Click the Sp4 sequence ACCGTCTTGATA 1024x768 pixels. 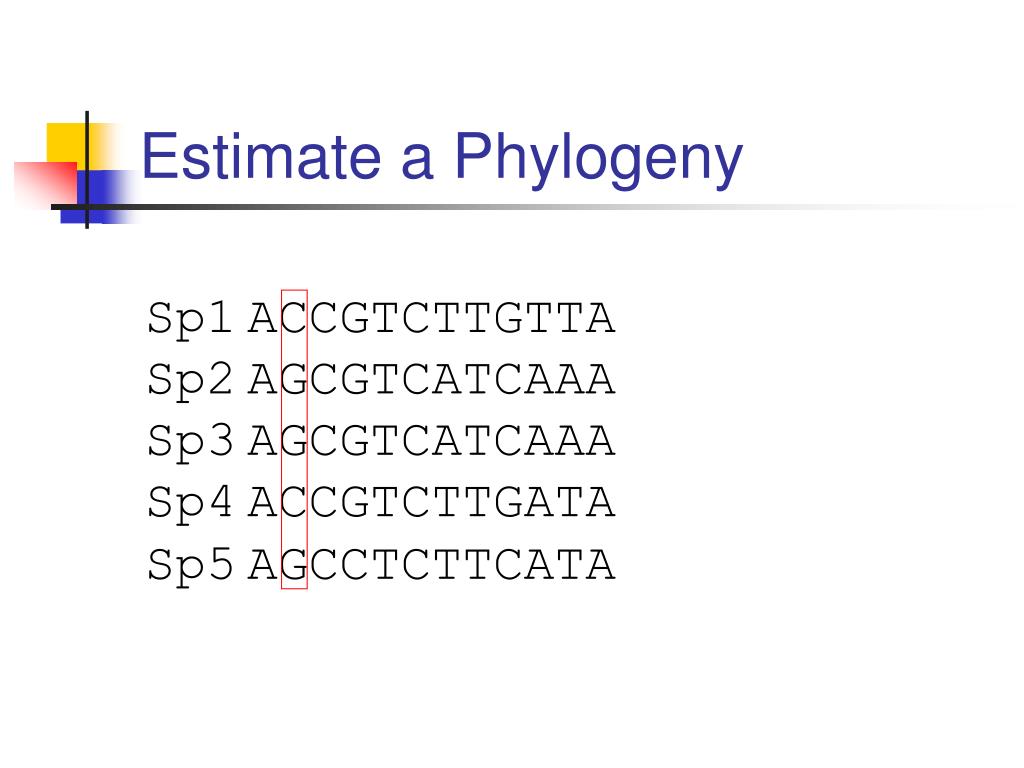pyautogui.click(x=432, y=503)
